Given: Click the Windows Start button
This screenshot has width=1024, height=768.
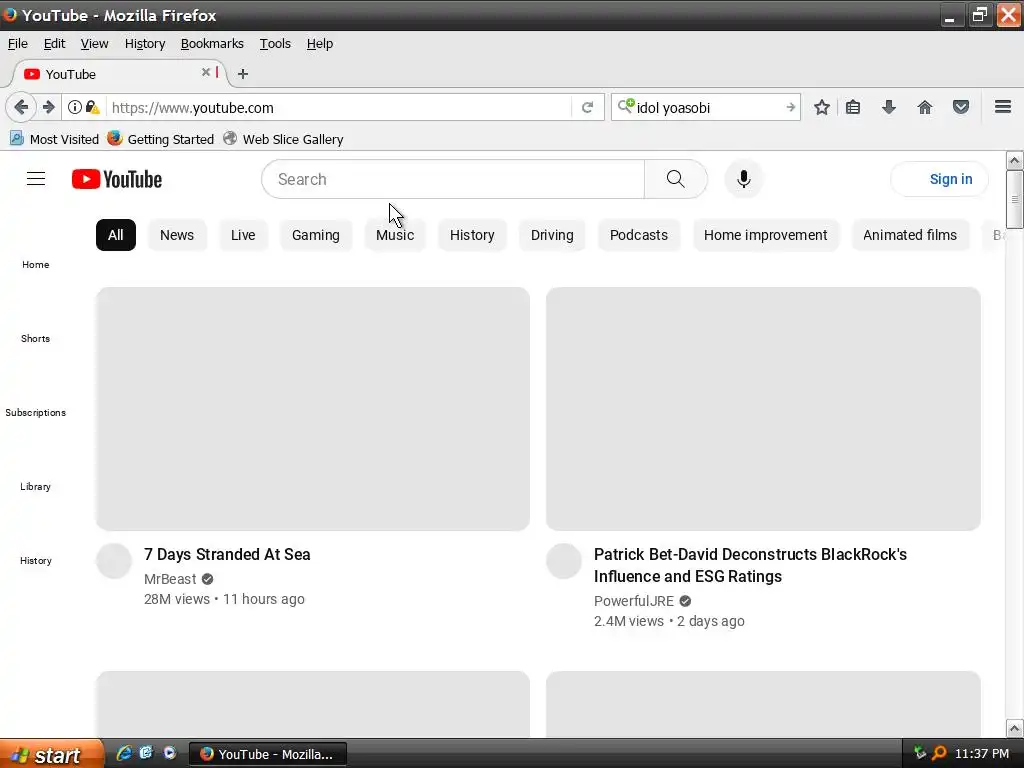Looking at the screenshot, I should [52, 754].
